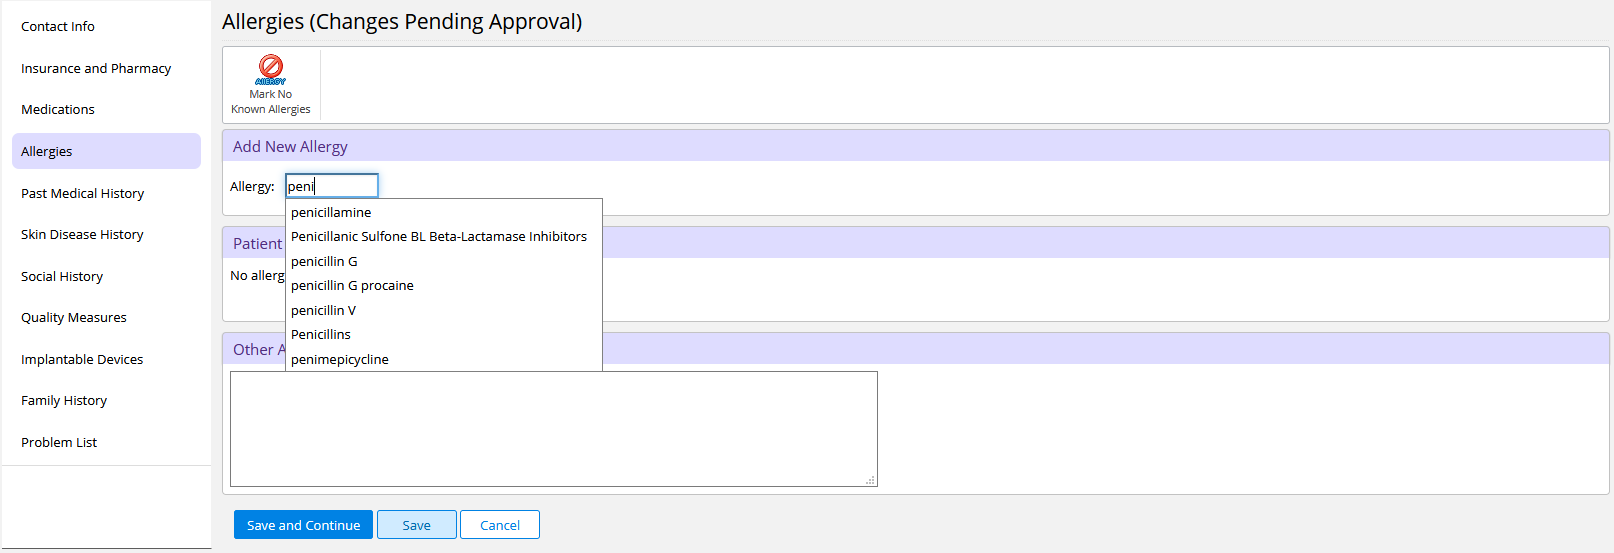Click the Mark No Known Allergies icon

[270, 70]
